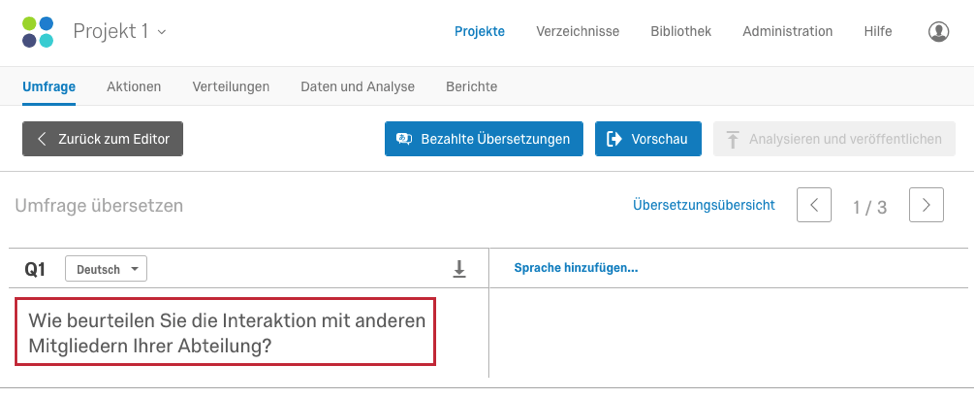Switch to the Verteilungen tab
This screenshot has width=974, height=400.
coord(231,87)
